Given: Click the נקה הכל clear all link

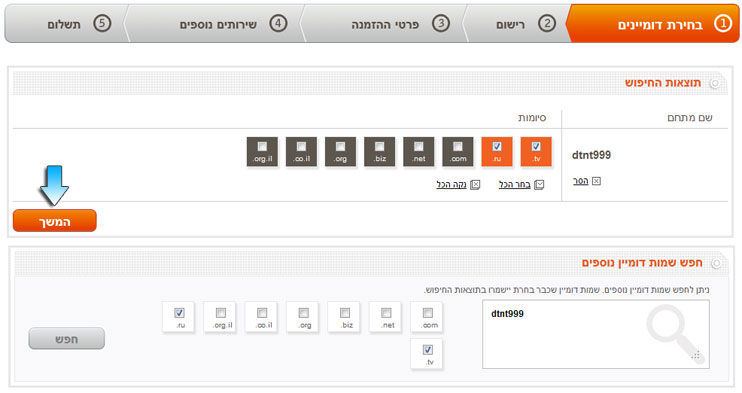Looking at the screenshot, I should pos(451,184).
